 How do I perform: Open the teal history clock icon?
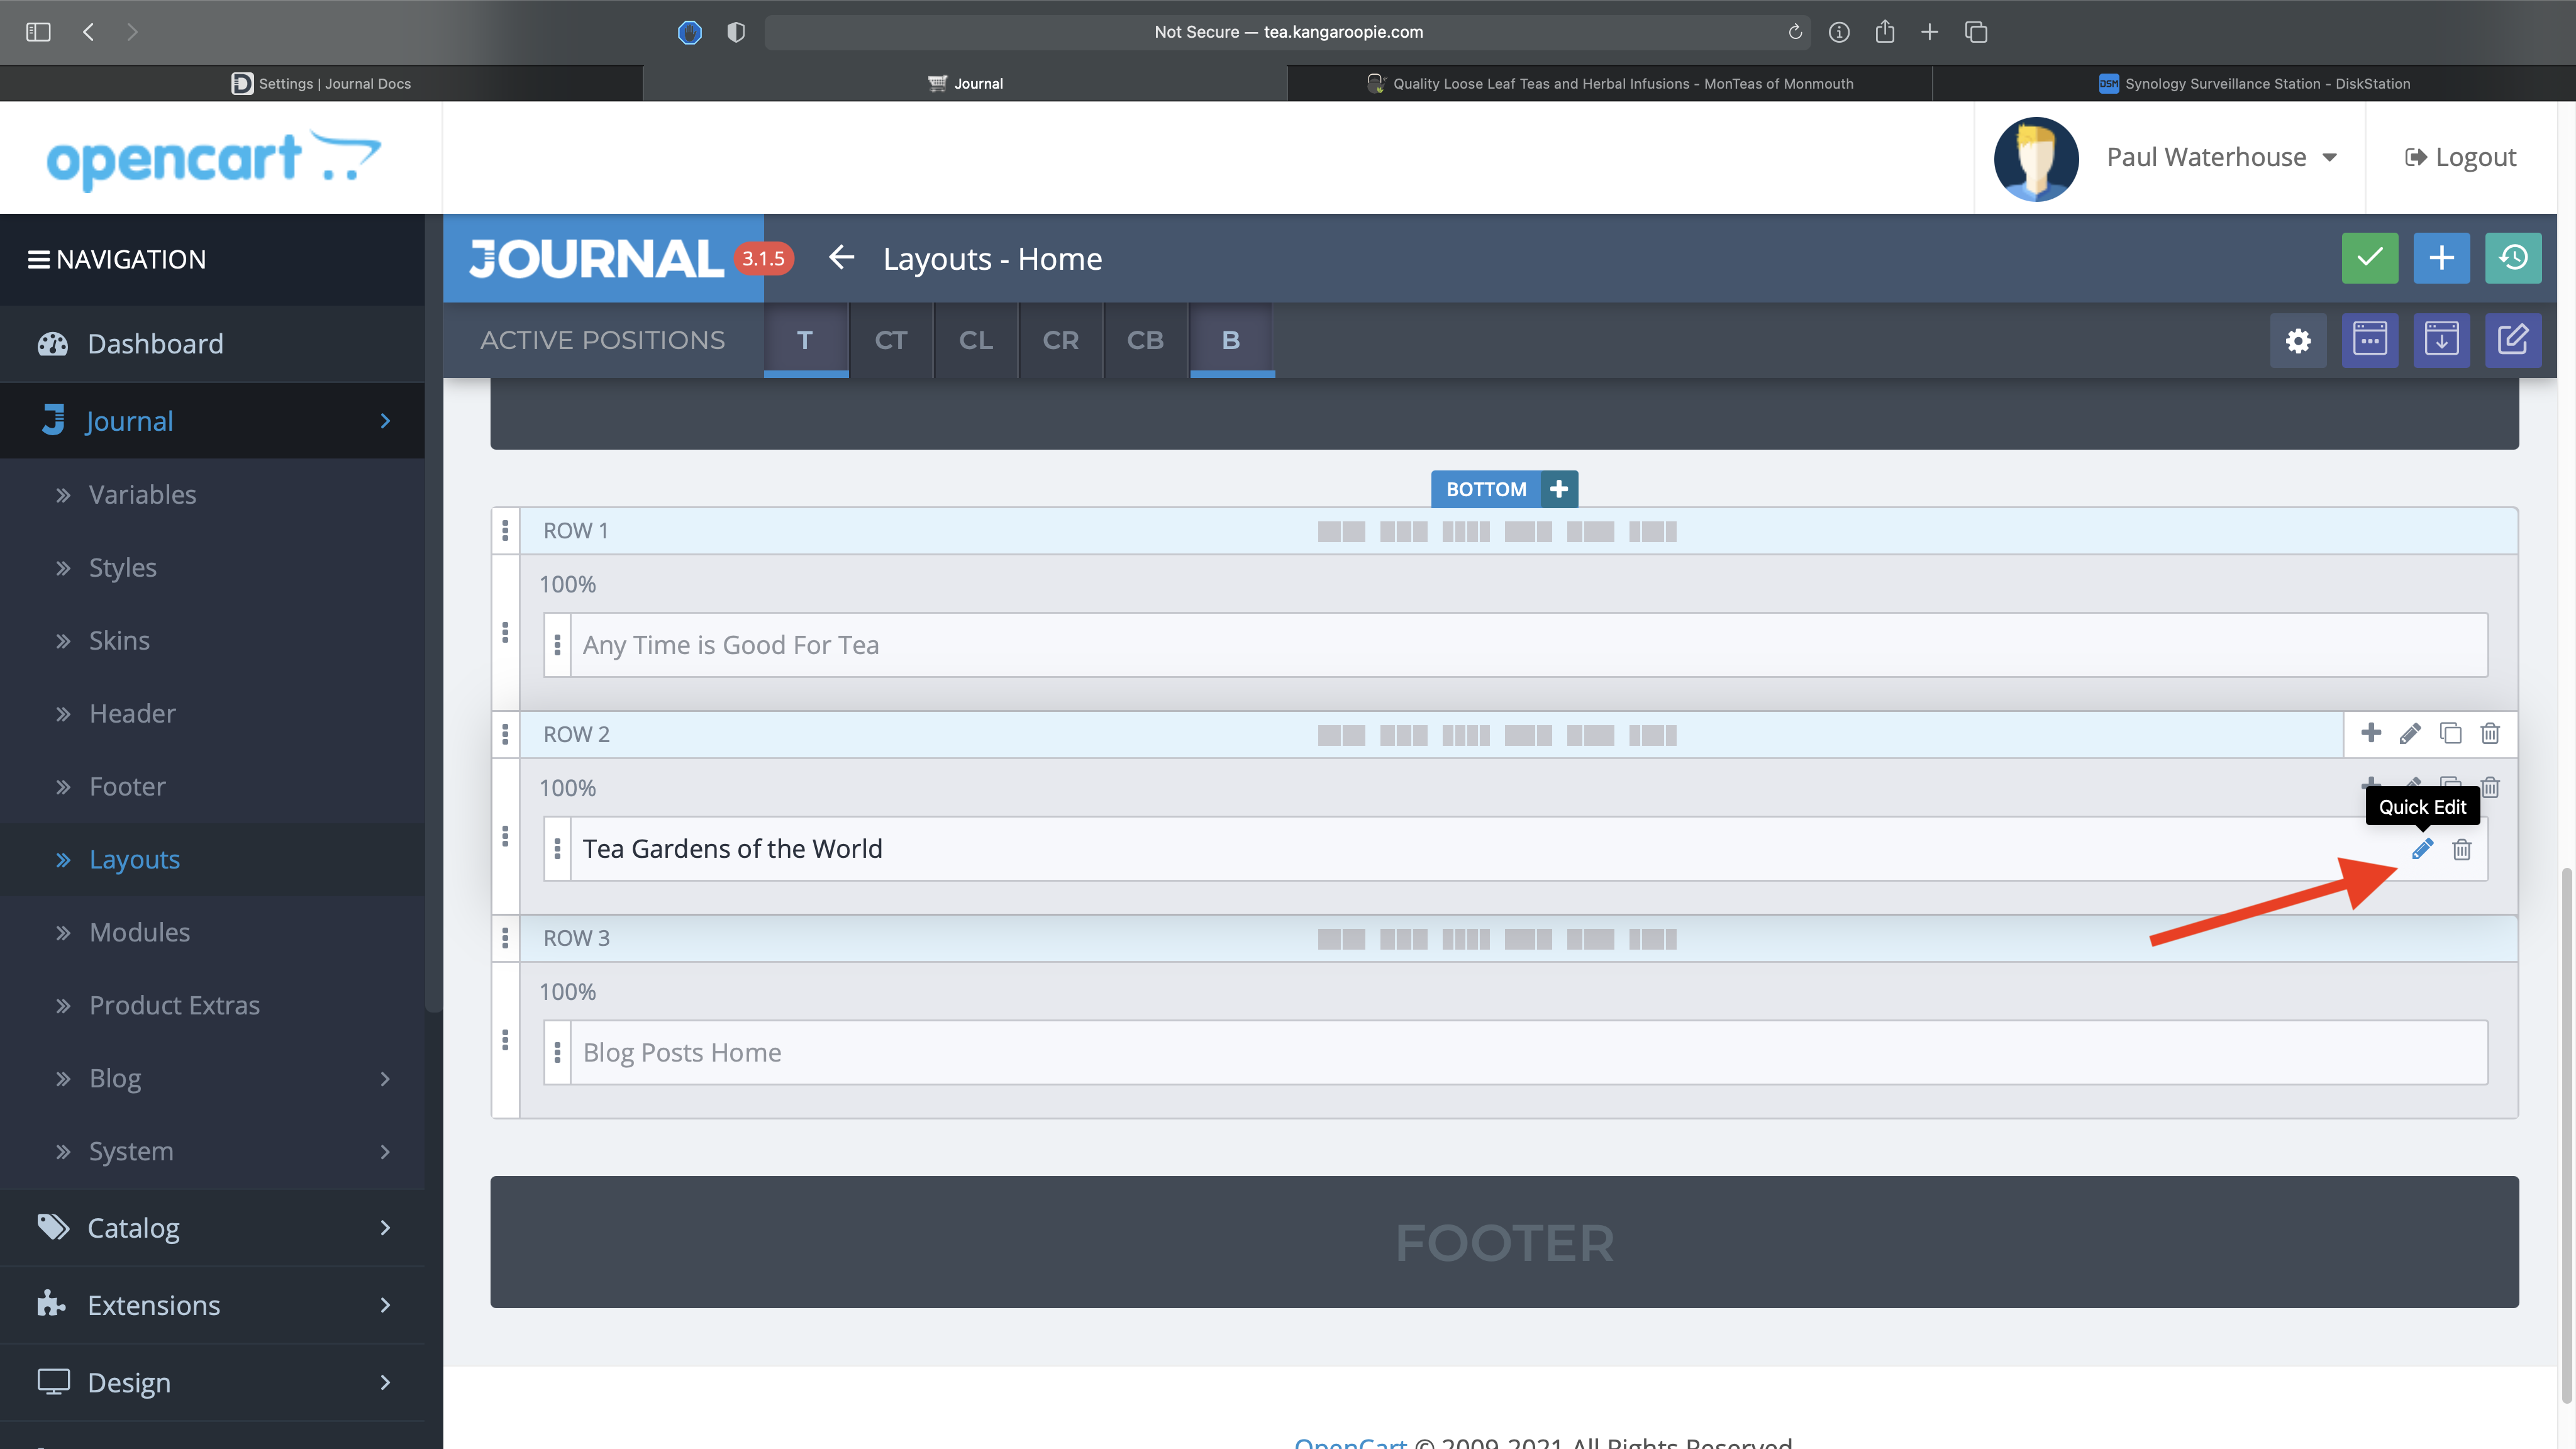(x=2513, y=258)
